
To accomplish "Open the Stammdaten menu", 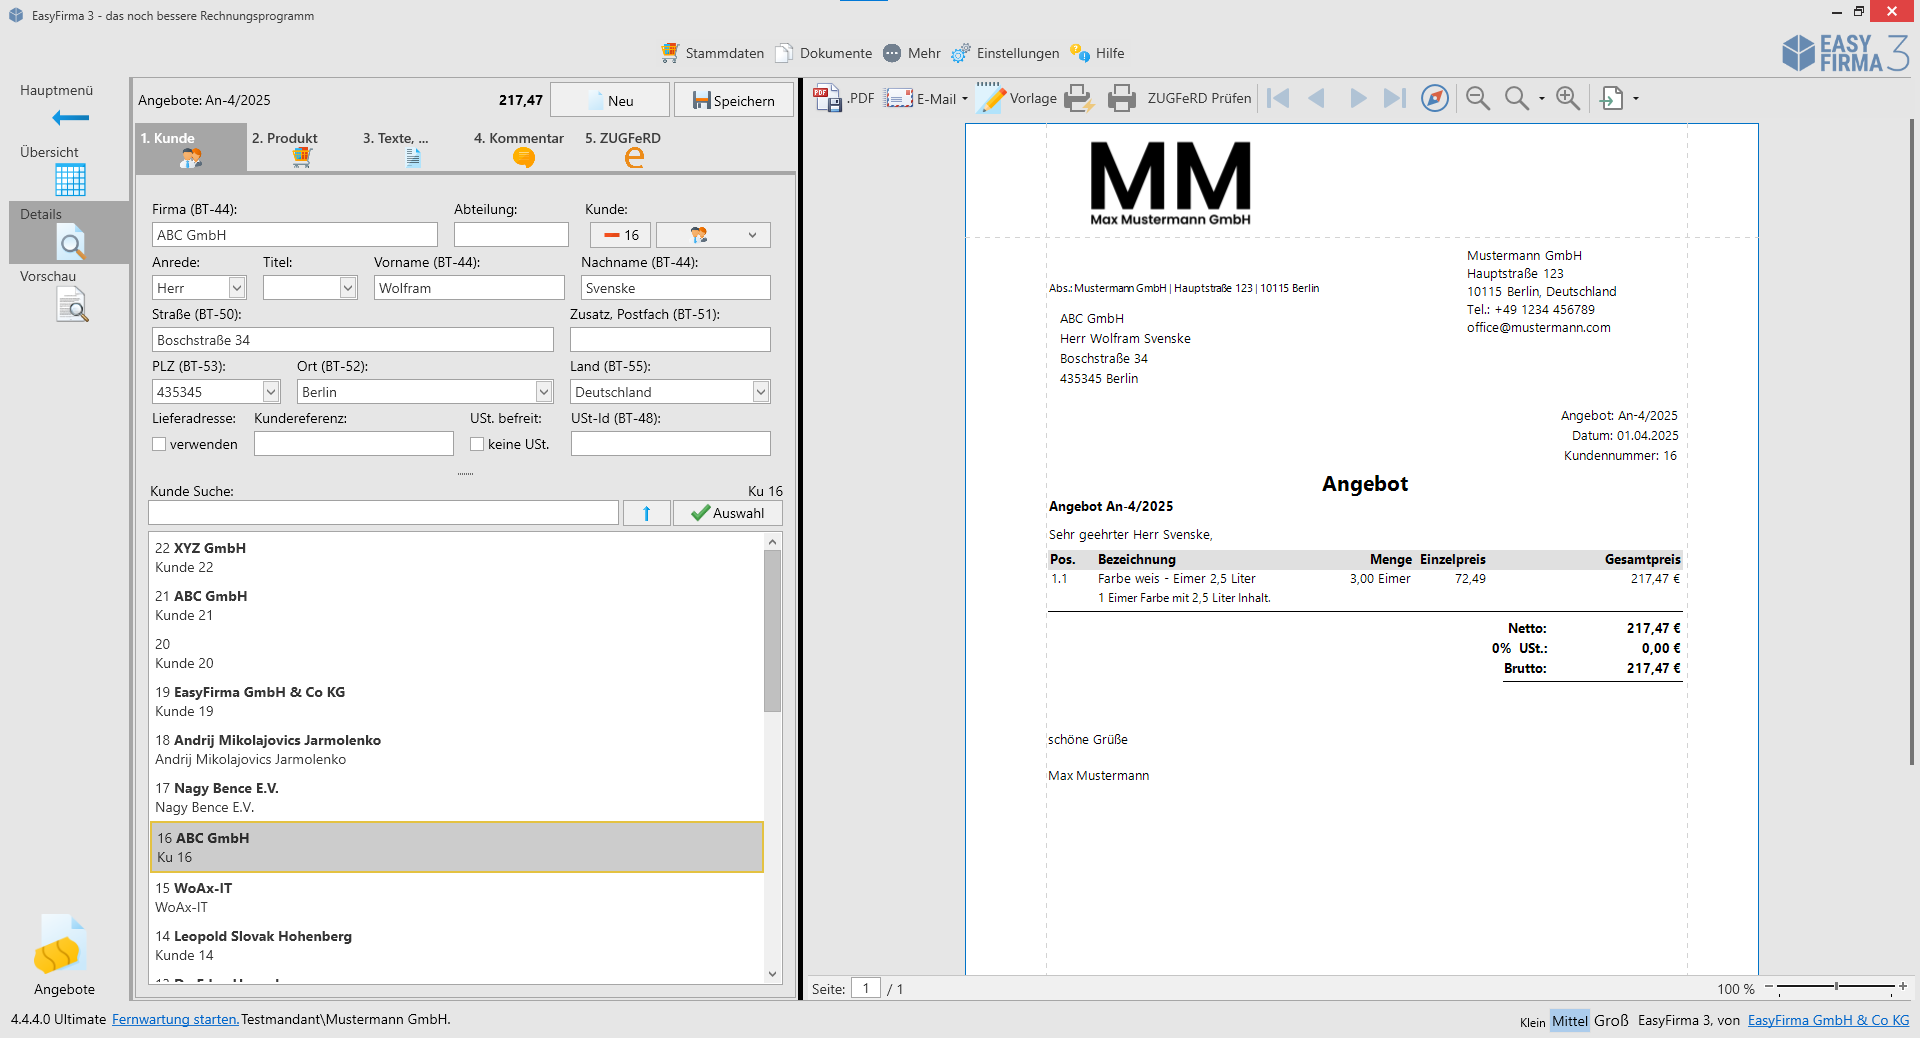I will [x=712, y=53].
